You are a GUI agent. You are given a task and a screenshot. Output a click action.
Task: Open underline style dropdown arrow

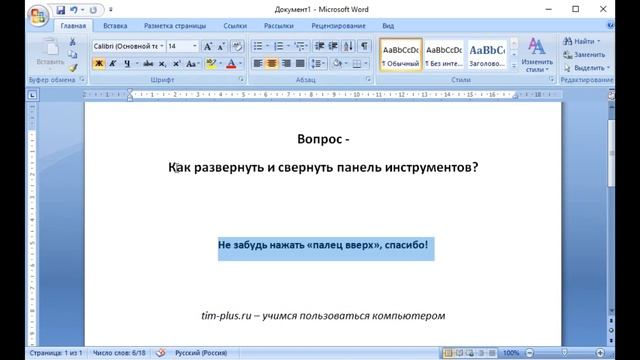click(x=137, y=63)
